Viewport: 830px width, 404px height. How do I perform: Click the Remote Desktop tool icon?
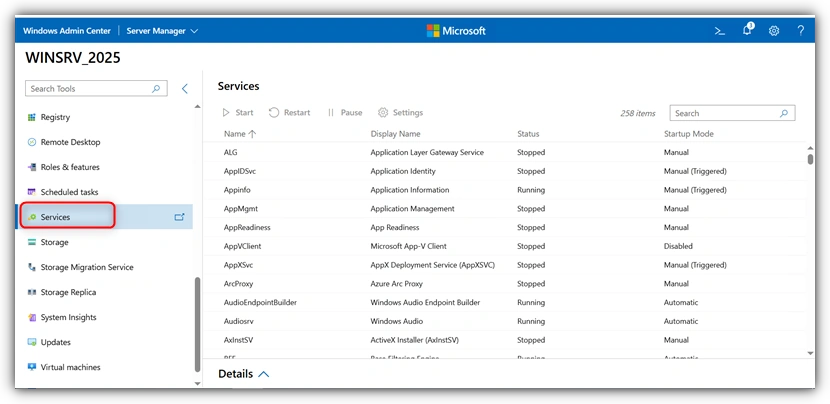pos(32,142)
